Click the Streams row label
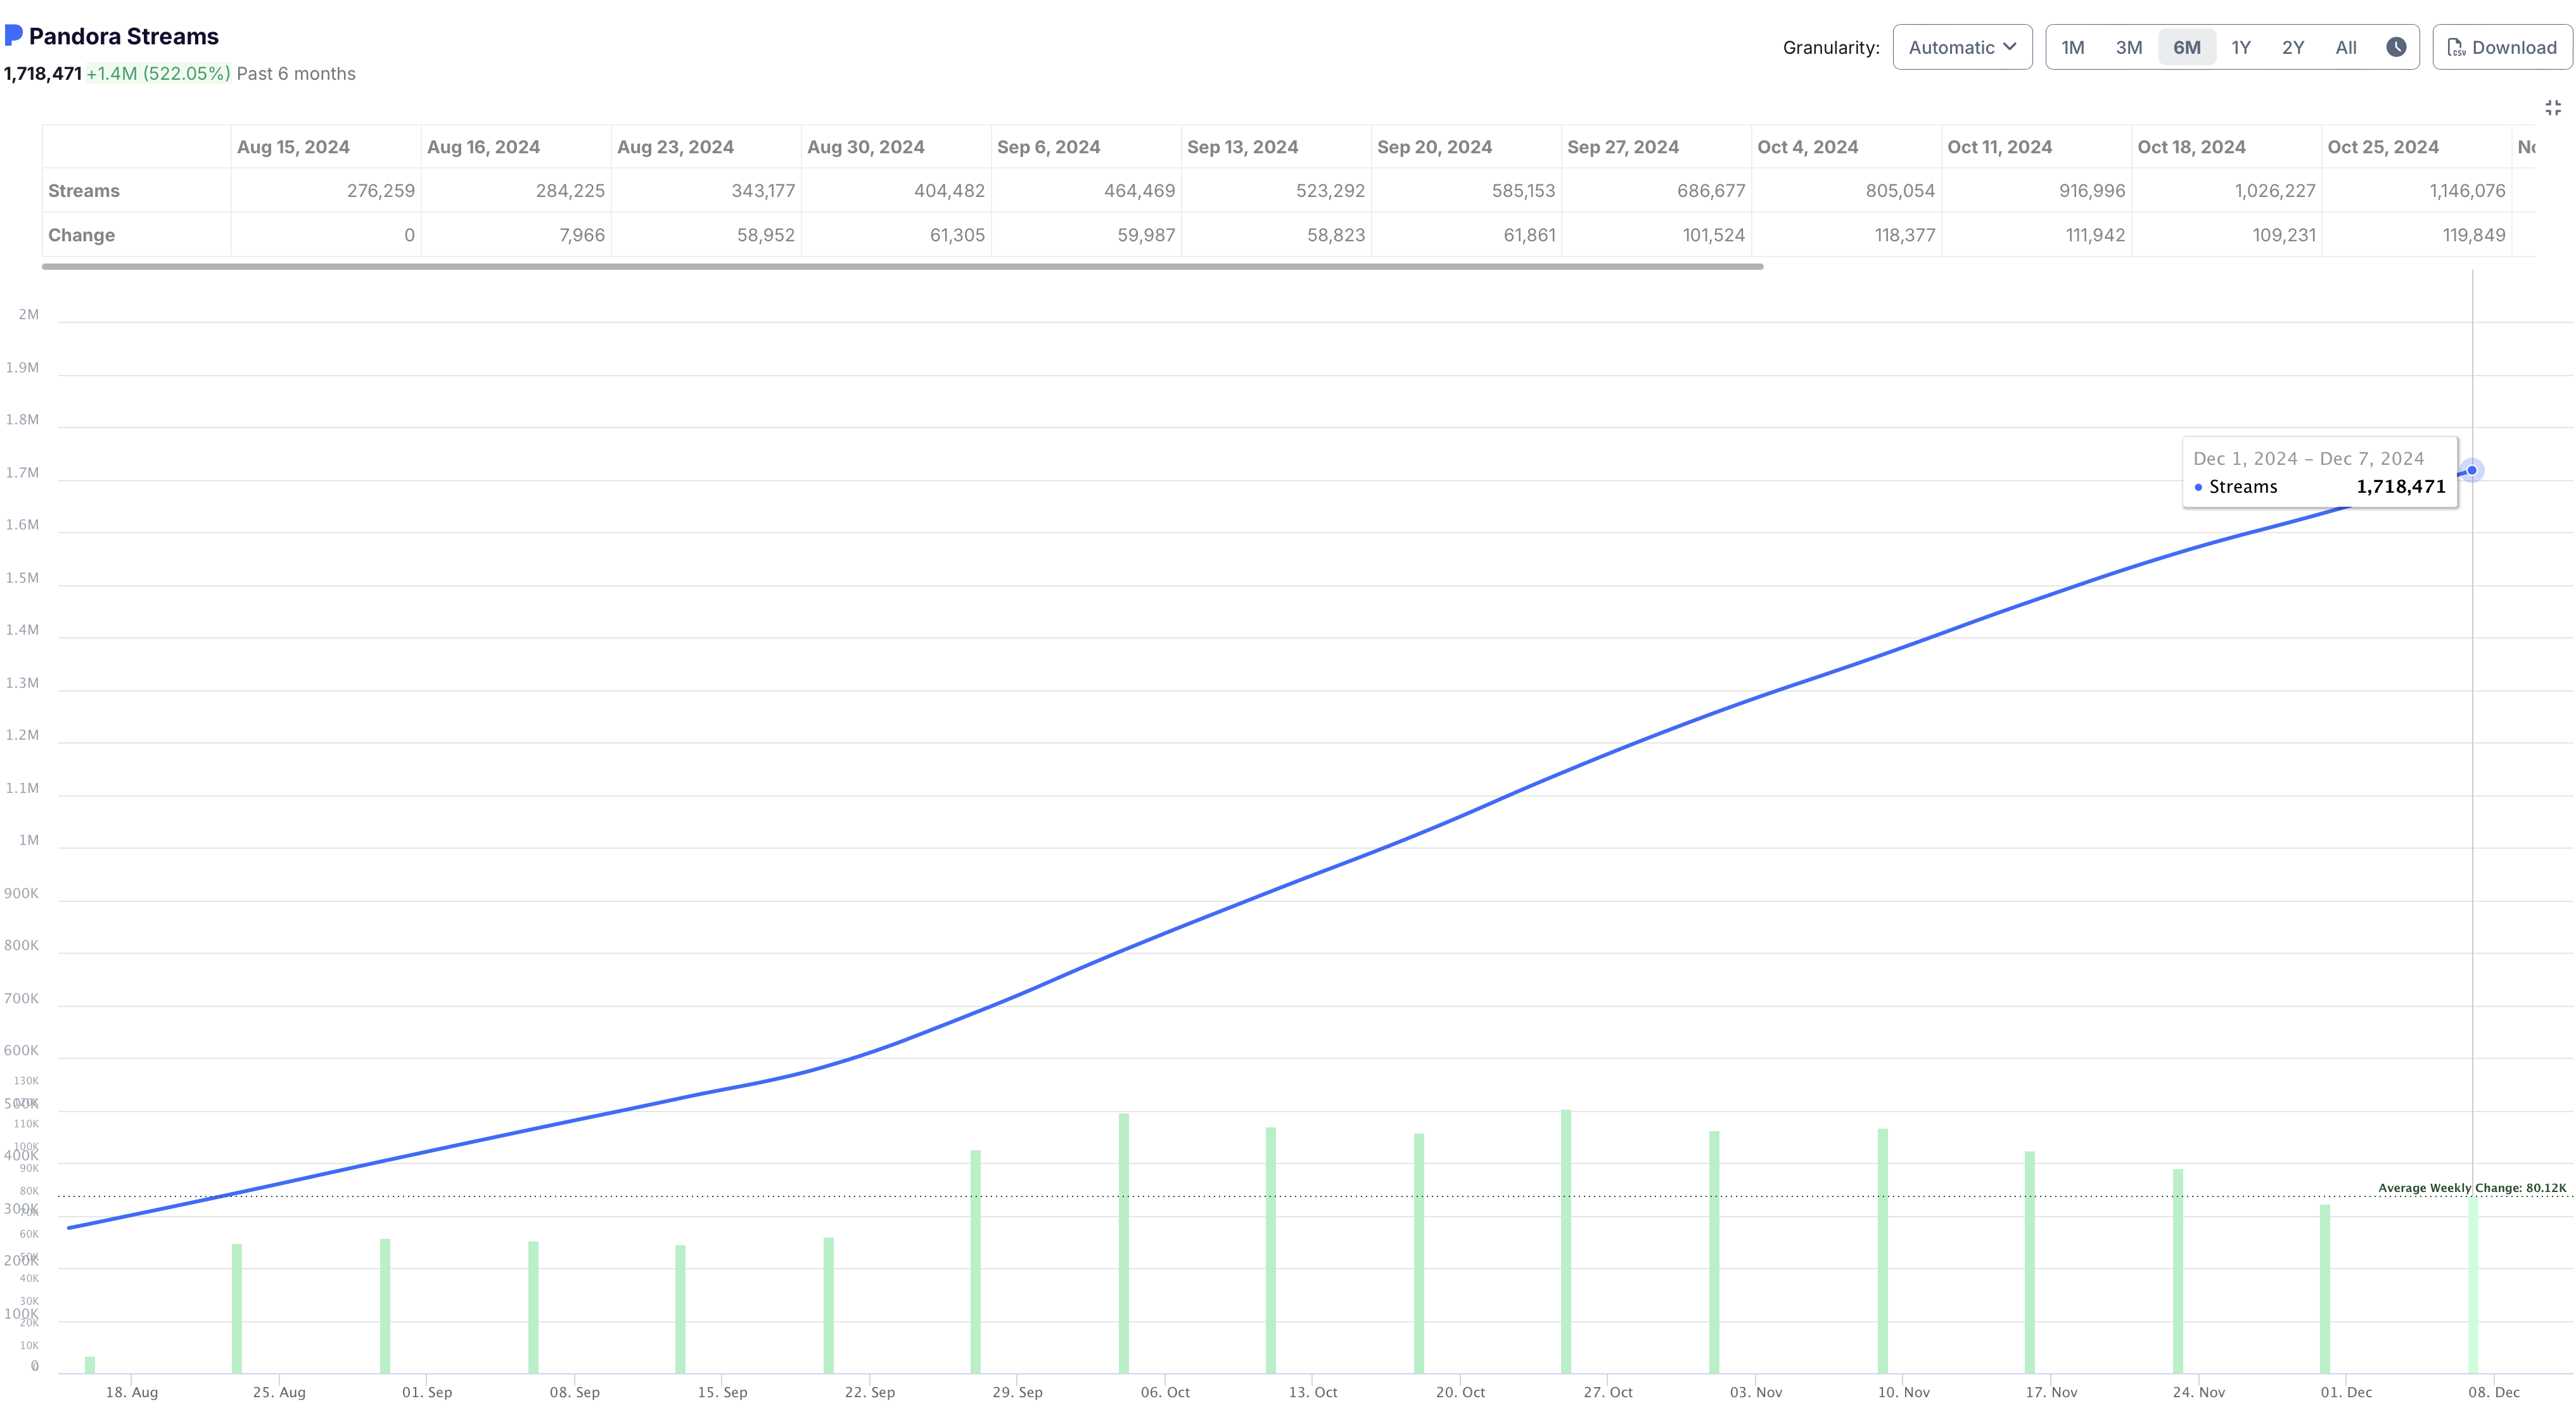This screenshot has width=2576, height=1420. pyautogui.click(x=84, y=191)
